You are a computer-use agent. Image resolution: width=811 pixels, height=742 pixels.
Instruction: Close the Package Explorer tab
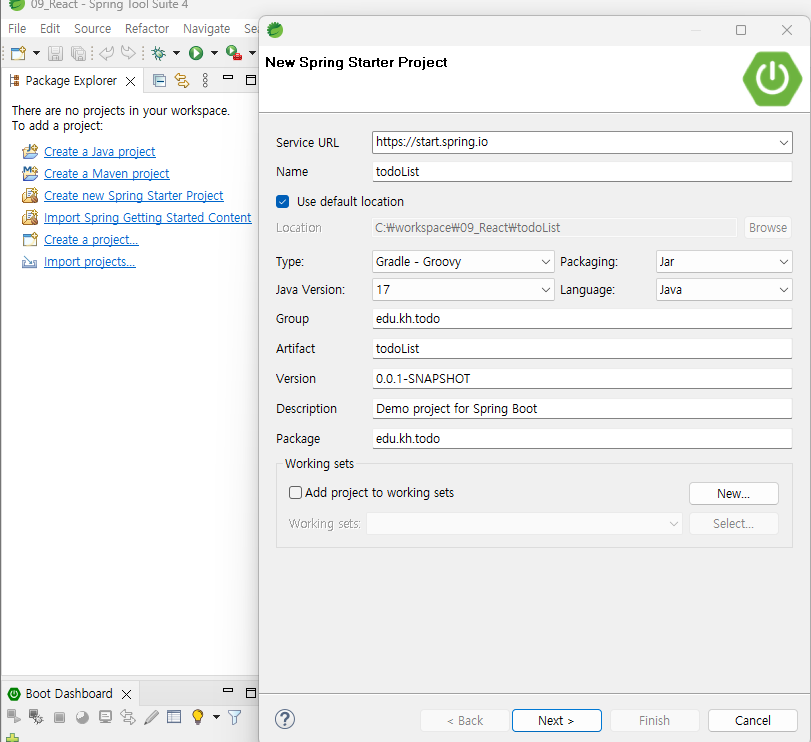[130, 81]
